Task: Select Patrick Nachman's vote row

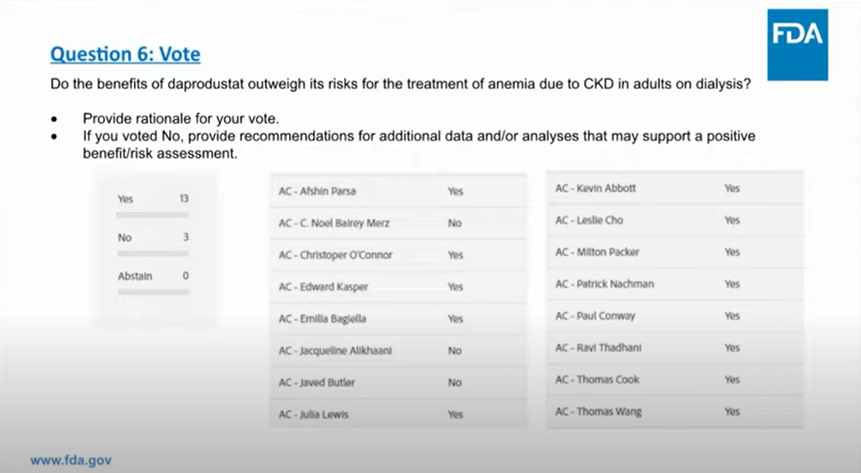Action: coord(674,284)
